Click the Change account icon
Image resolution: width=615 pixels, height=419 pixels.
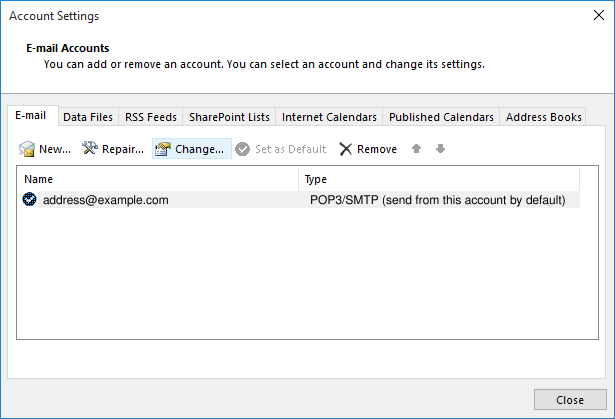coord(163,149)
